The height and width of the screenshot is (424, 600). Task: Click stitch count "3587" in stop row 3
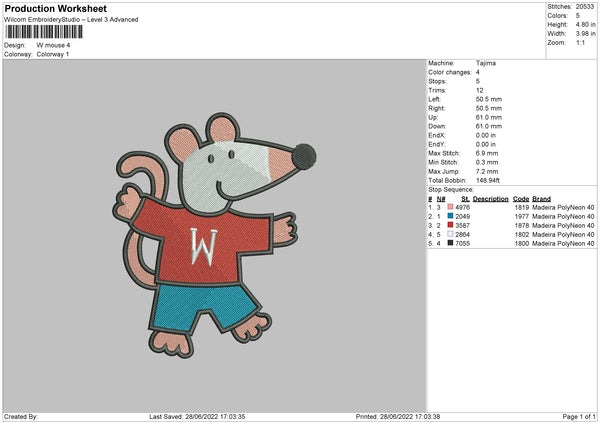click(462, 225)
